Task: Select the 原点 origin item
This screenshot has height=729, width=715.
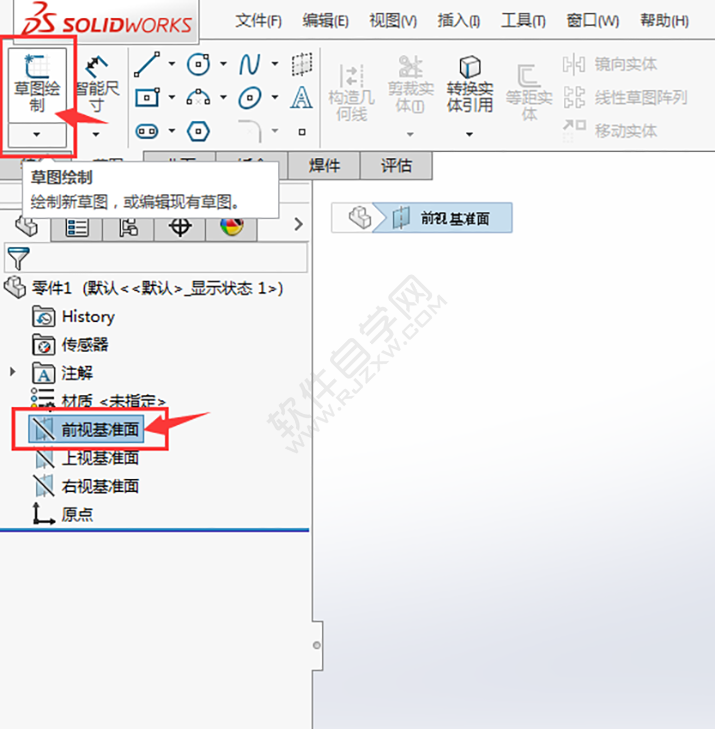Action: point(63,514)
